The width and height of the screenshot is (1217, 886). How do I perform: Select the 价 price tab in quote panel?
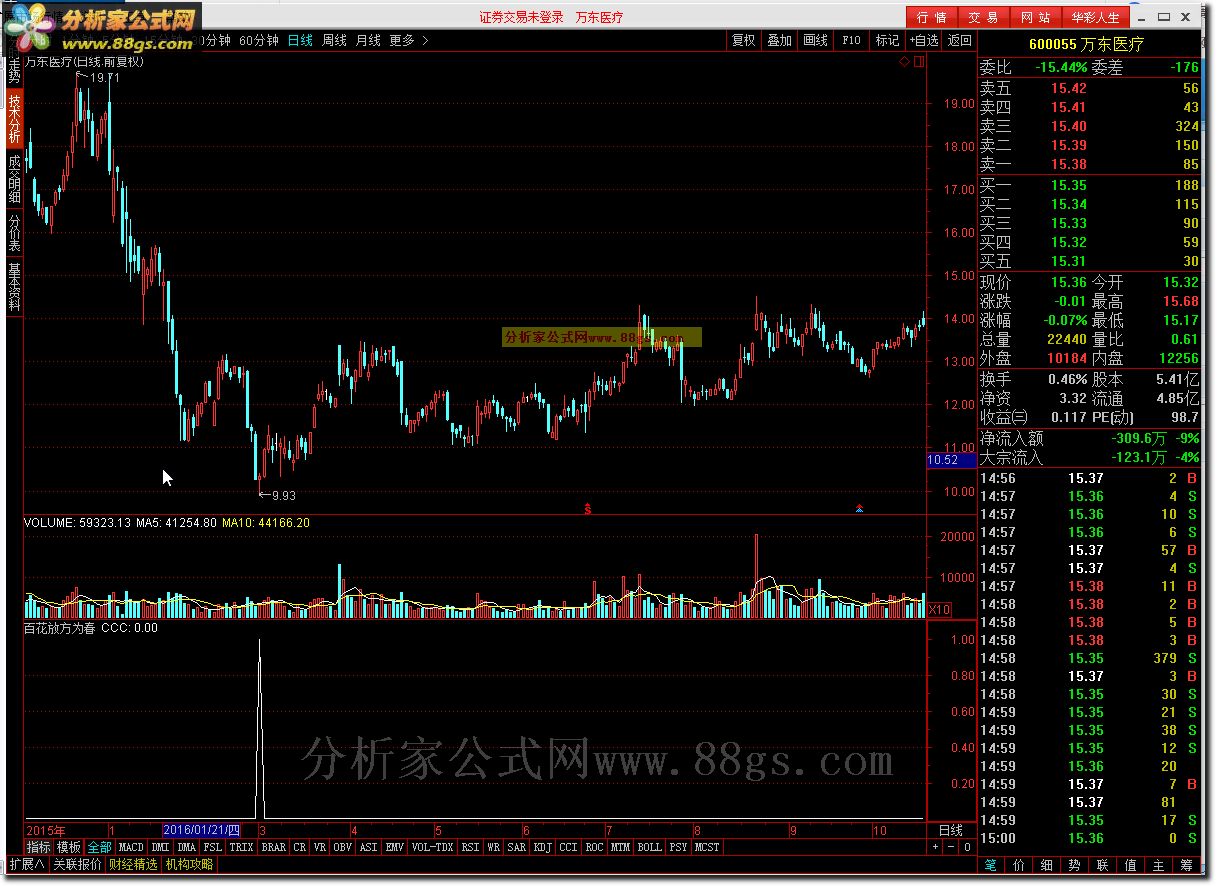pyautogui.click(x=1018, y=864)
